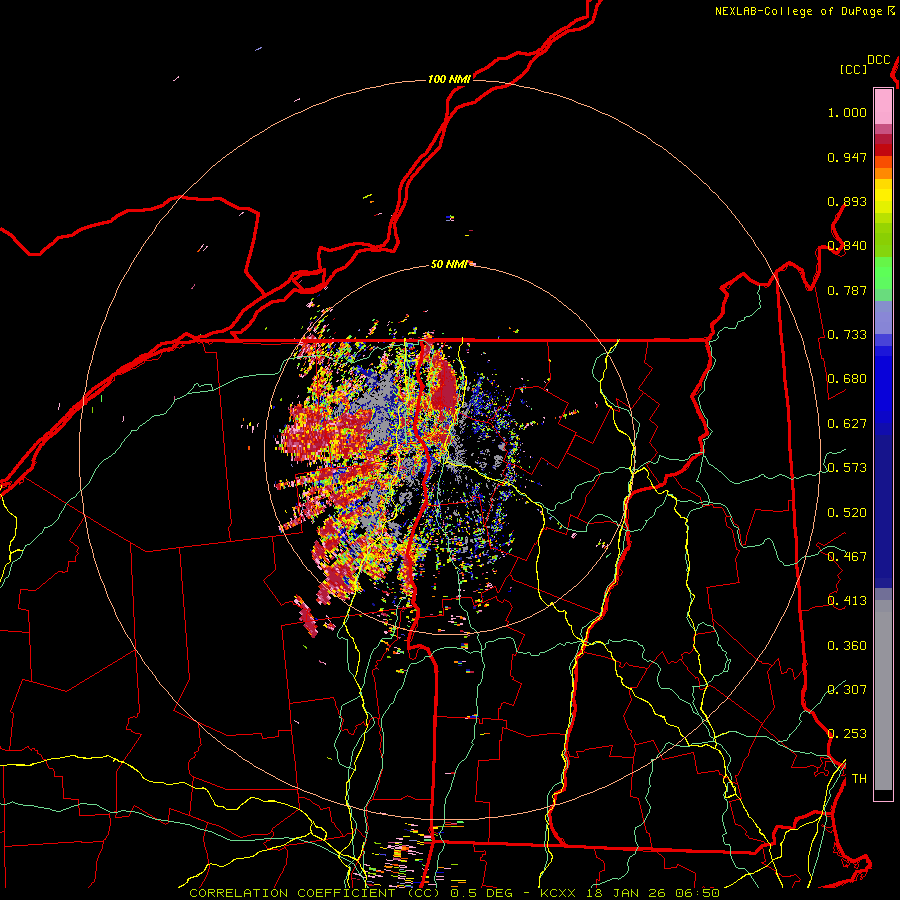The height and width of the screenshot is (900, 900).
Task: Click the 0.467 scale value
Action: [847, 557]
